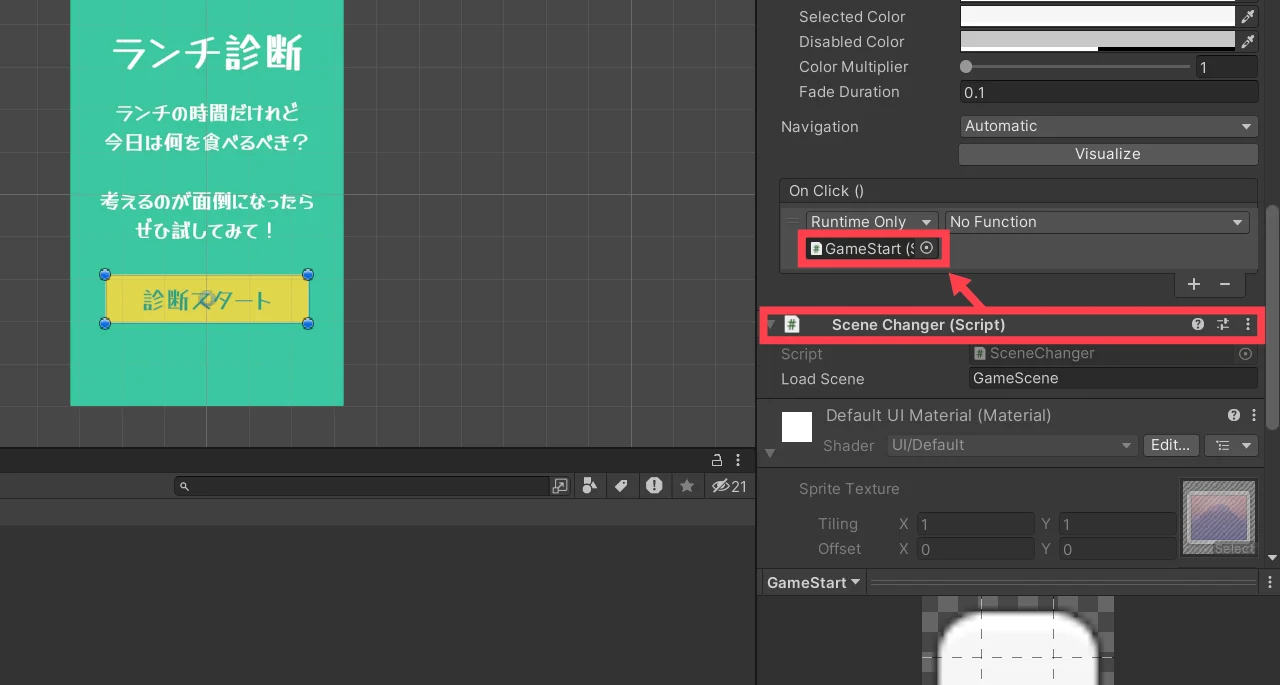Click the Offset Y value field

click(1117, 549)
